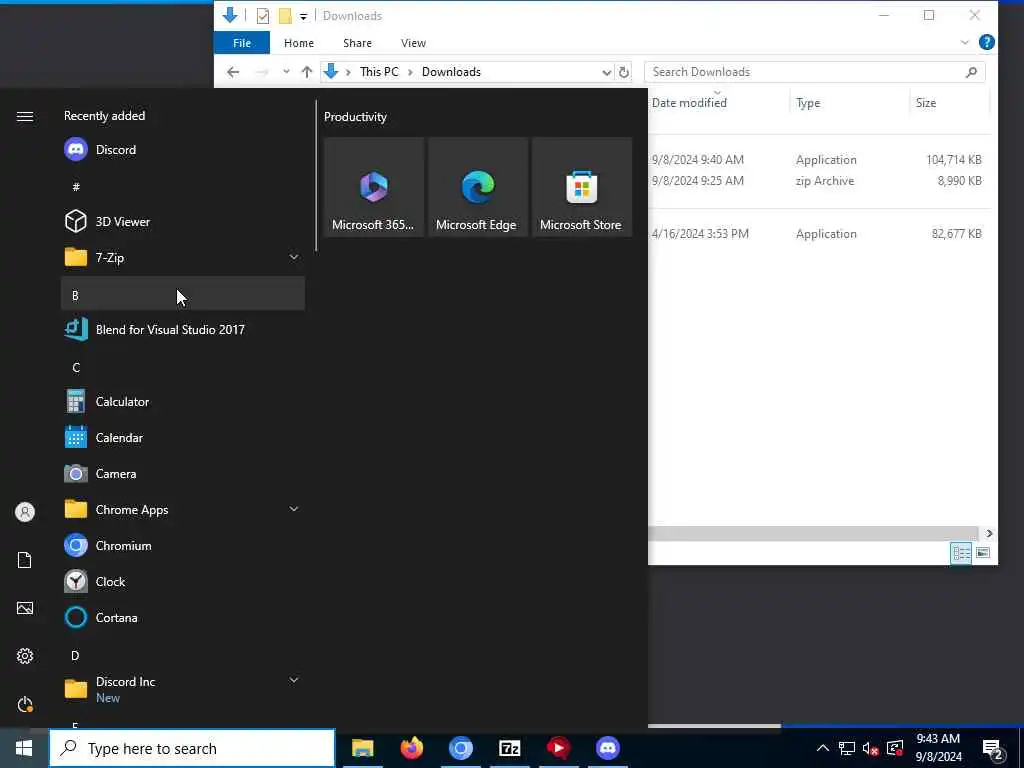Jump to letter C in app list
1024x768 pixels.
(x=183, y=367)
